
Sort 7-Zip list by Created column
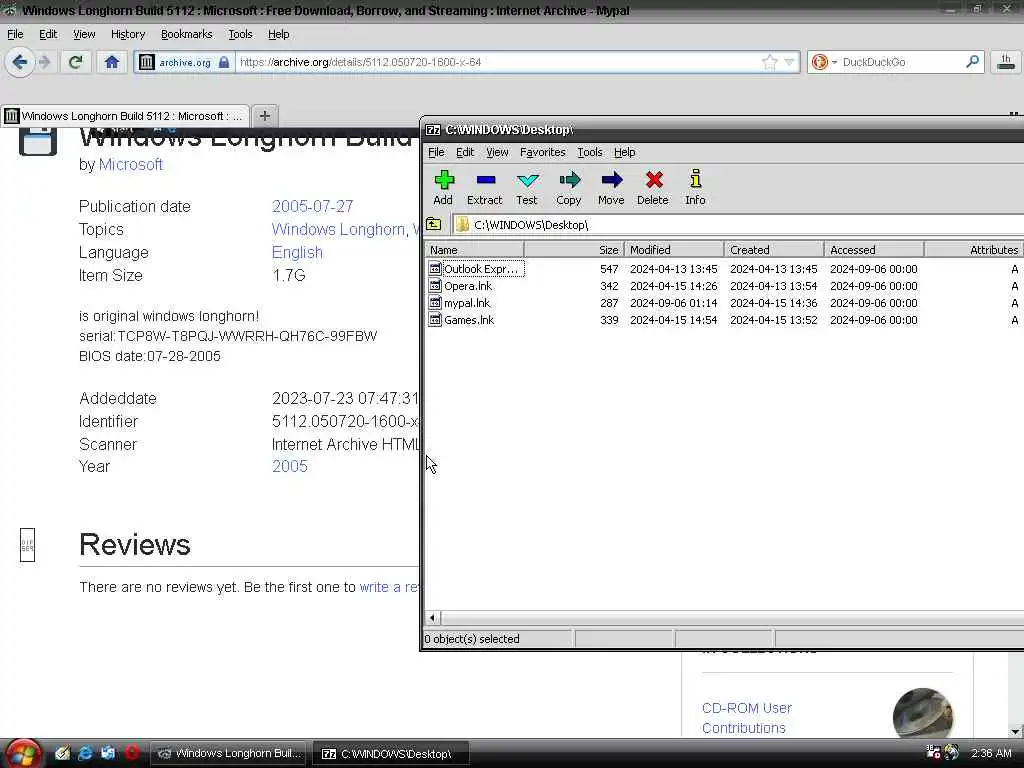coord(775,249)
